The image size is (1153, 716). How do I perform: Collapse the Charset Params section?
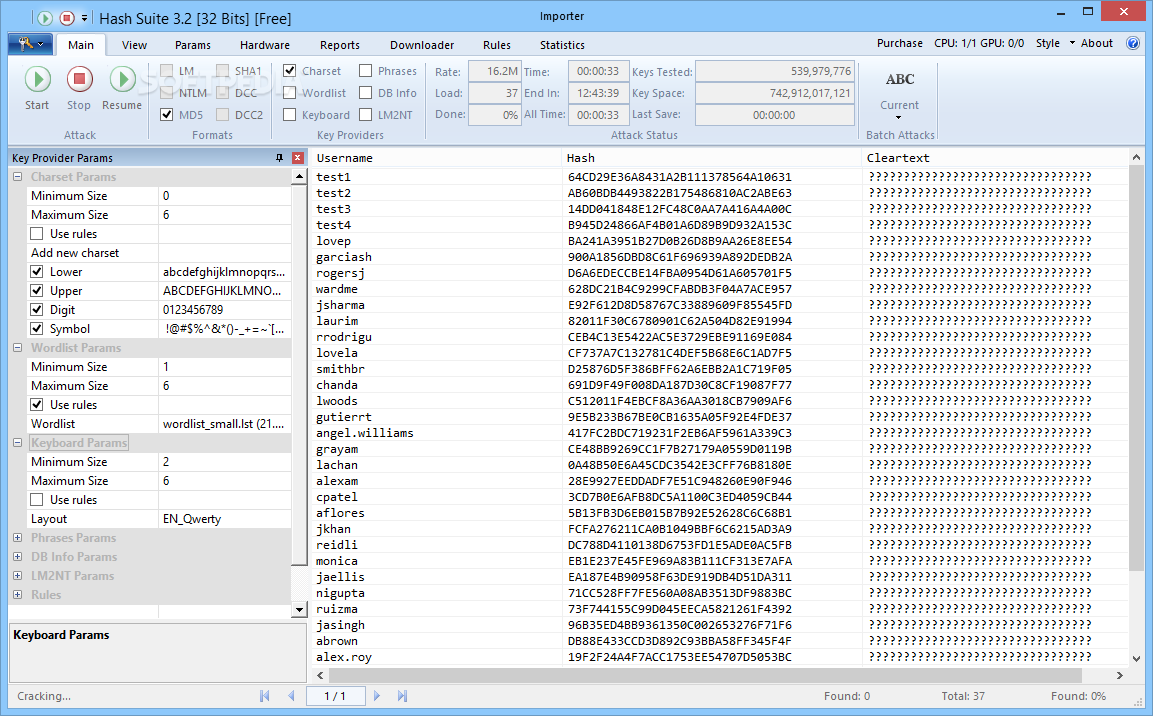pos(18,177)
